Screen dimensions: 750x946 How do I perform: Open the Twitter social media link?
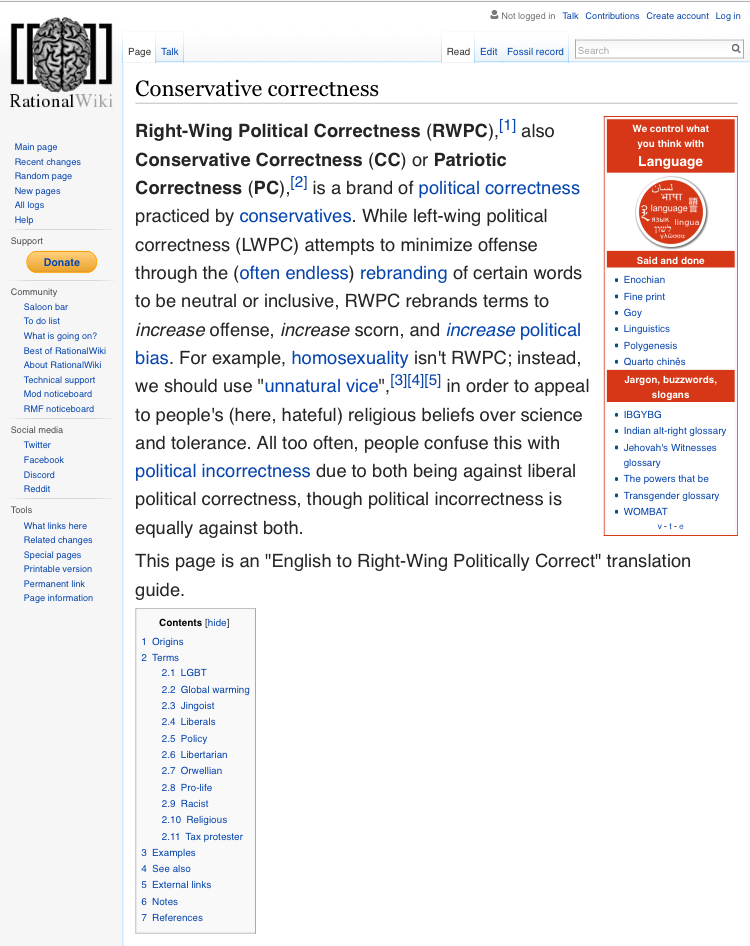tap(37, 445)
